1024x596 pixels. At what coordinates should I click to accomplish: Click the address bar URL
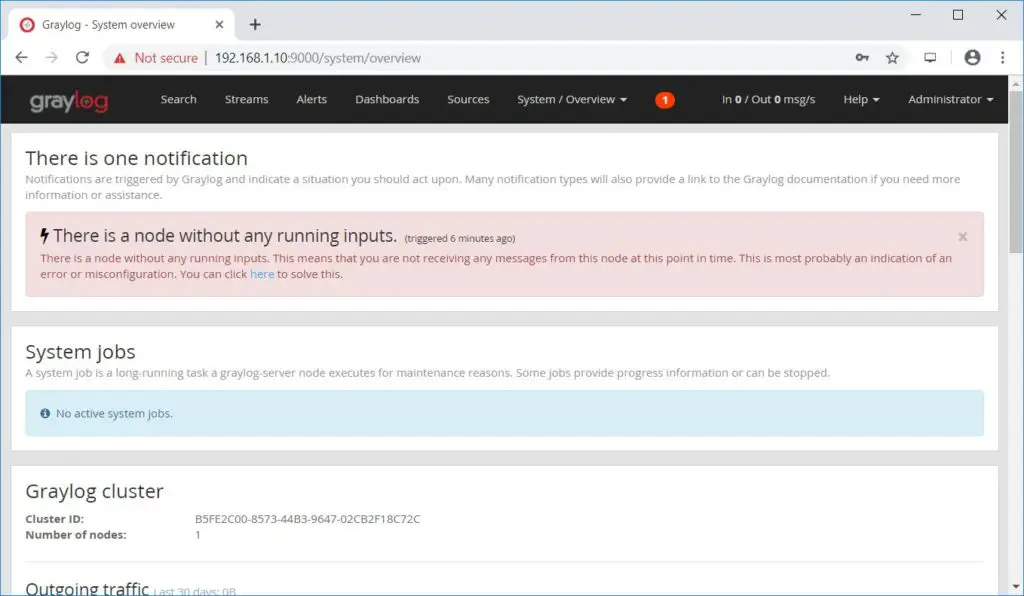pyautogui.click(x=317, y=58)
